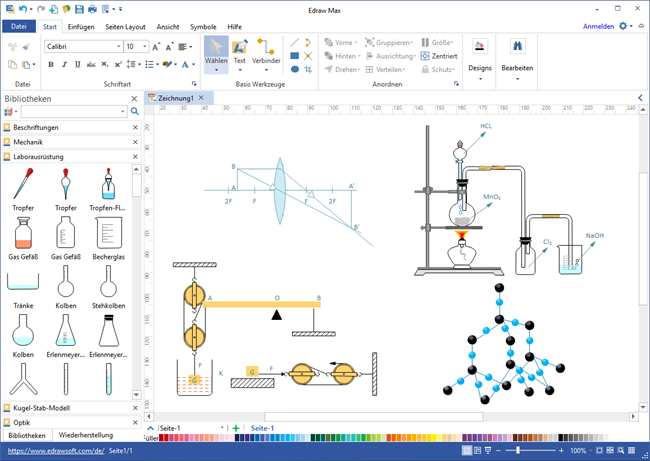Switch to the Wiederherstellung panel tab

point(86,435)
